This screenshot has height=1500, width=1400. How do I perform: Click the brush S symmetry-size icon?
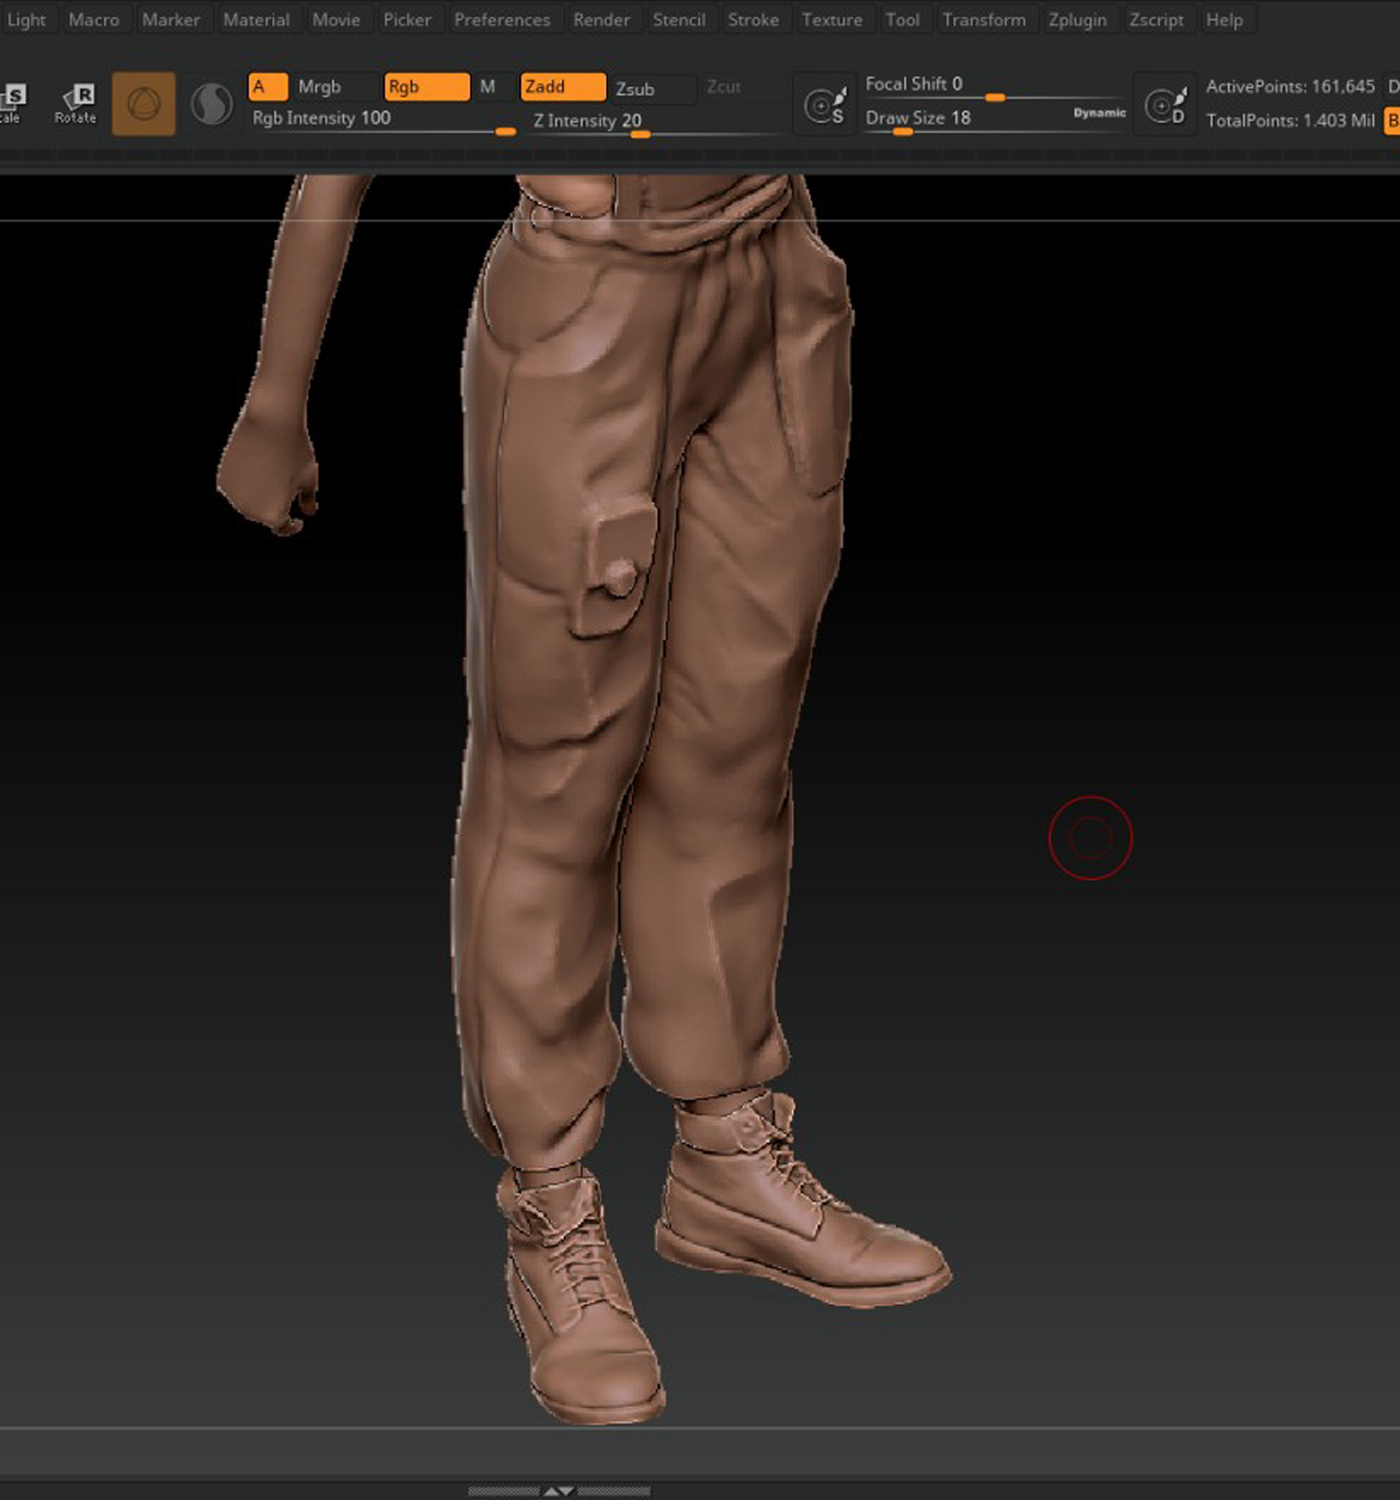click(825, 104)
